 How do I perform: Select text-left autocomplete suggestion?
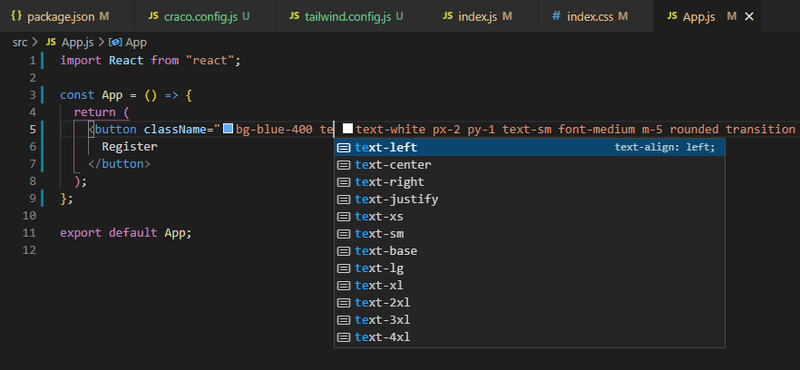529,147
